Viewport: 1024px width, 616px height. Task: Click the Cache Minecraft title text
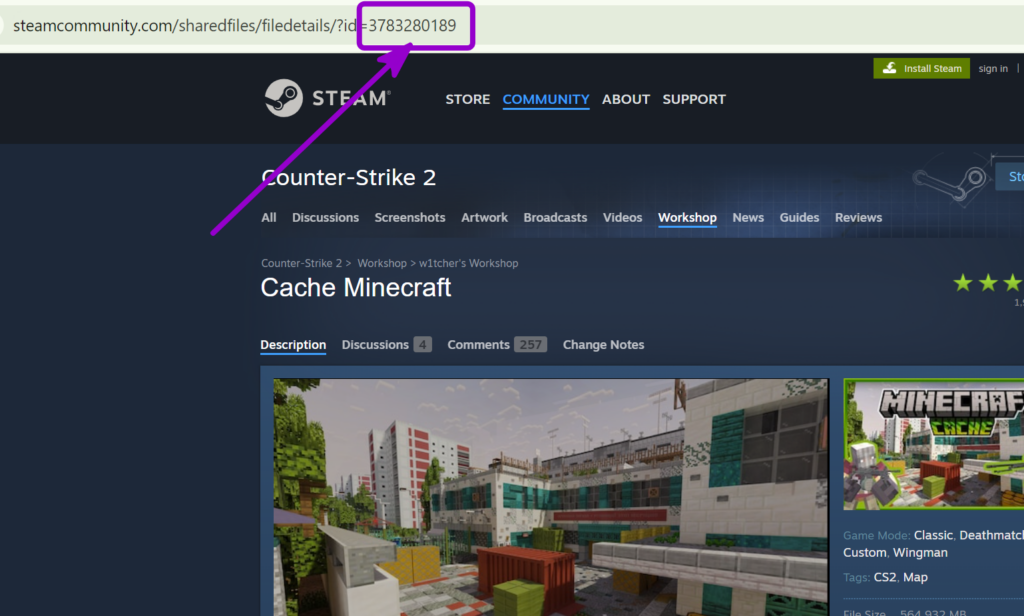coord(356,287)
